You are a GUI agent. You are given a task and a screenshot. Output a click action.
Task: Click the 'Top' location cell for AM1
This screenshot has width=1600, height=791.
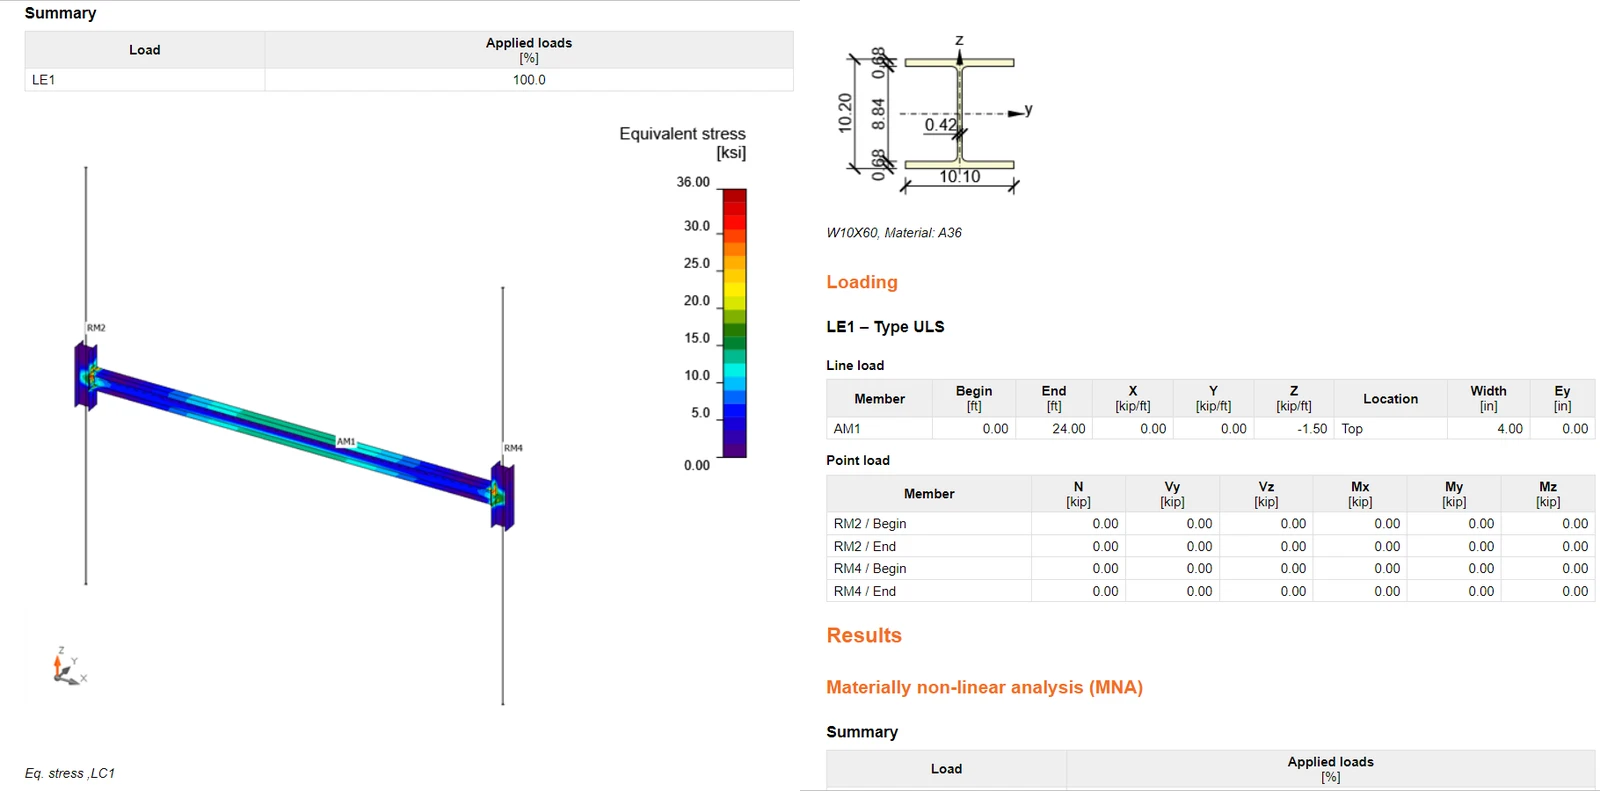[x=1390, y=428]
